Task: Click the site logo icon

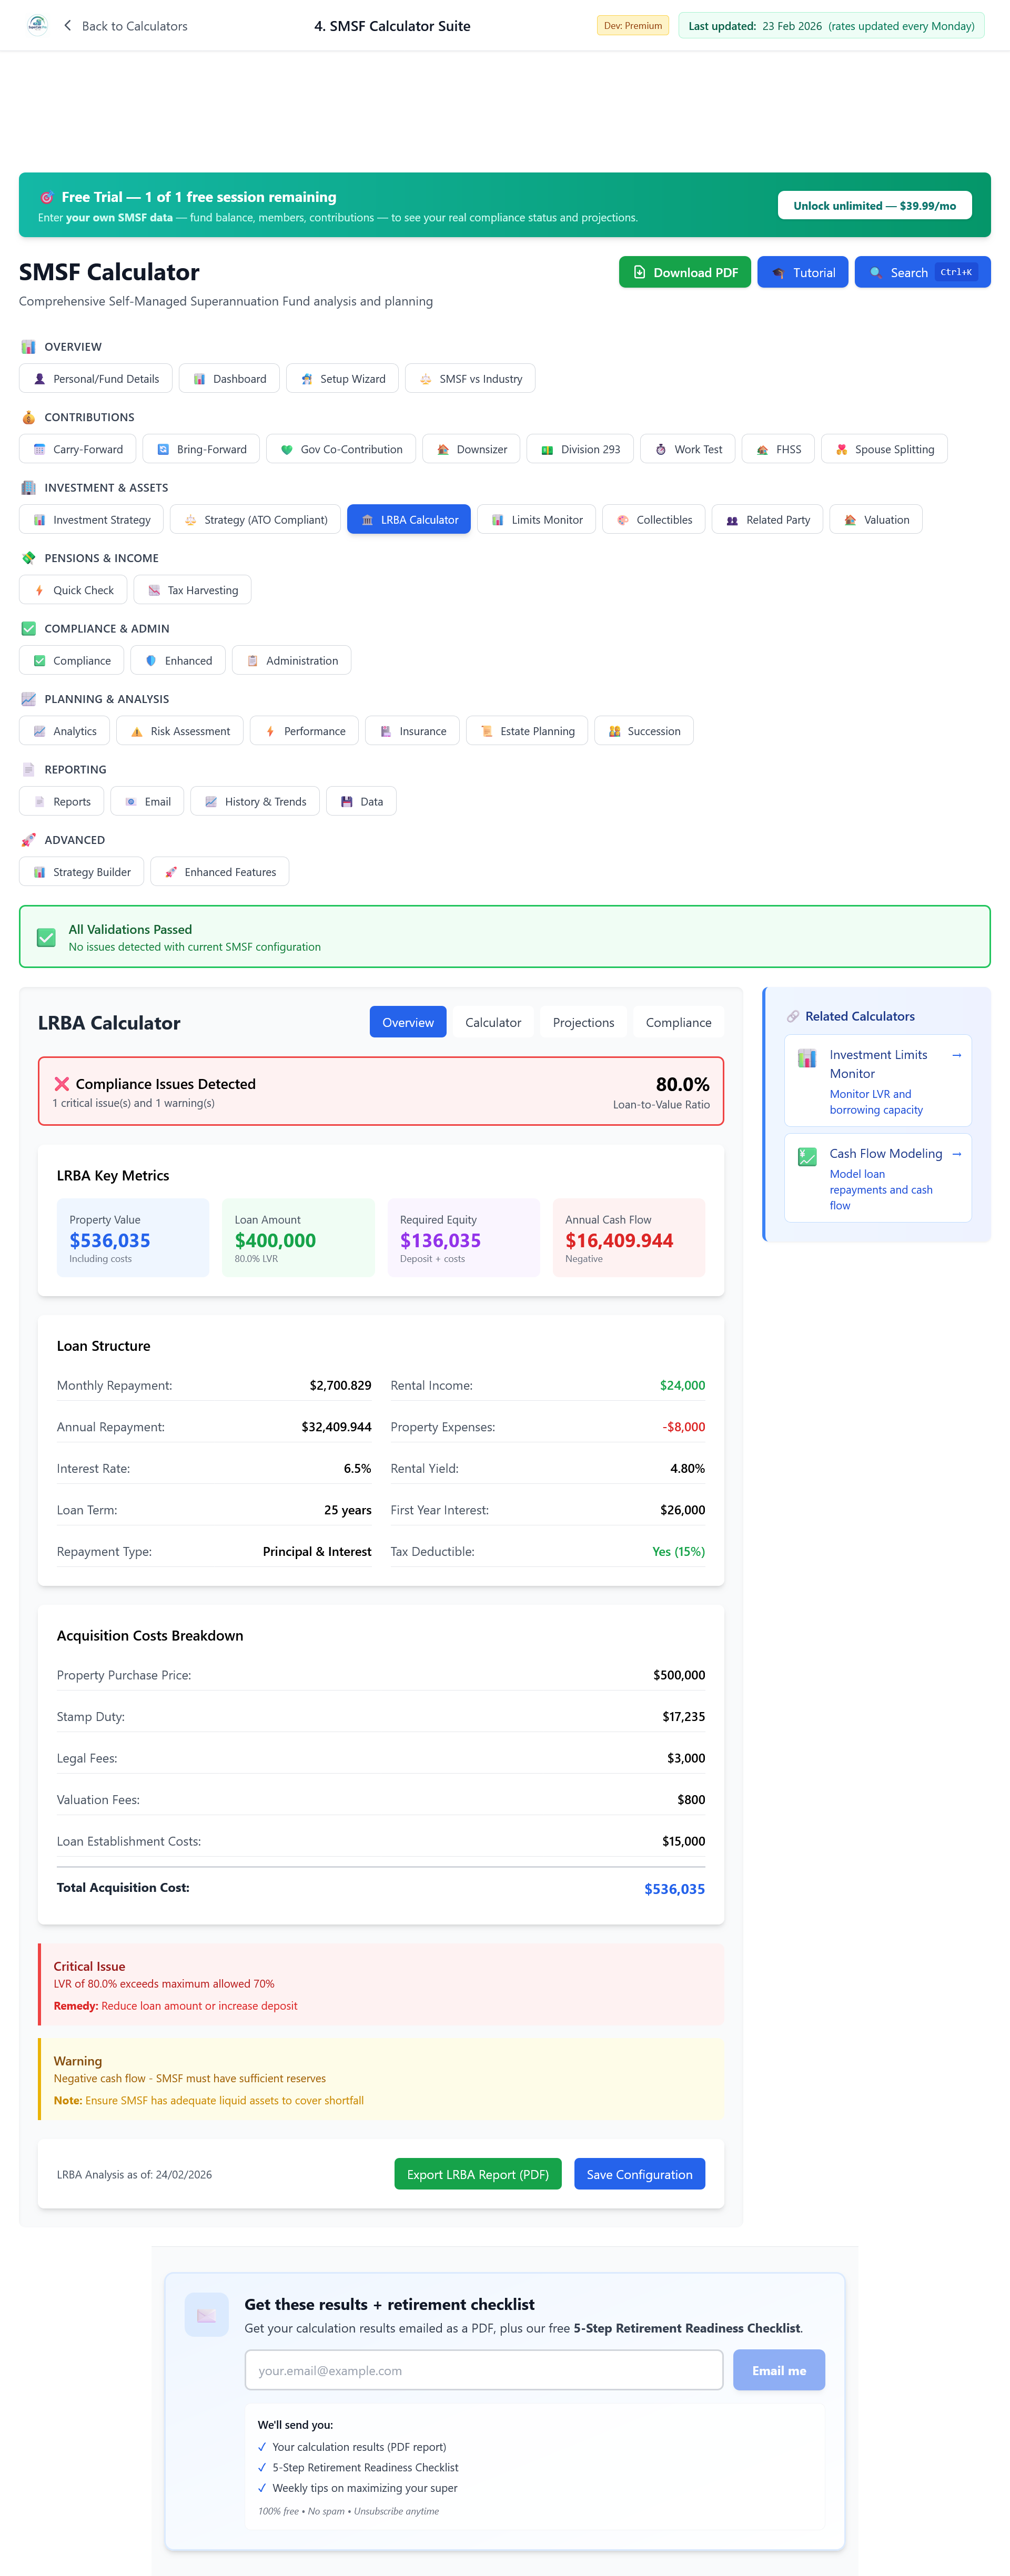Action: 37,25
